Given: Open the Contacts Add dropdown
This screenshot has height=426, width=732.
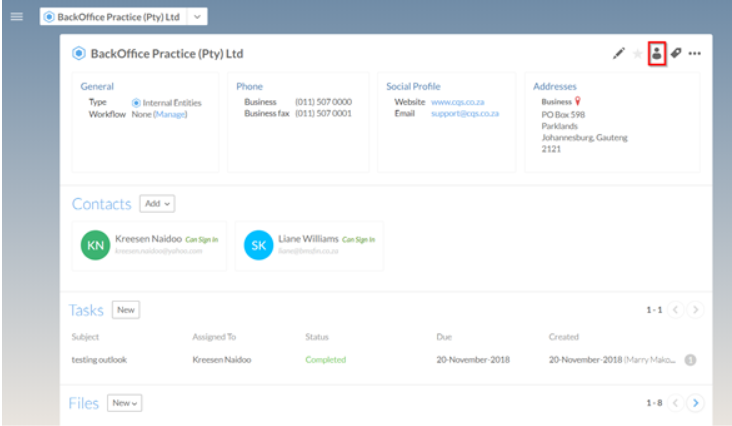Looking at the screenshot, I should click(158, 204).
